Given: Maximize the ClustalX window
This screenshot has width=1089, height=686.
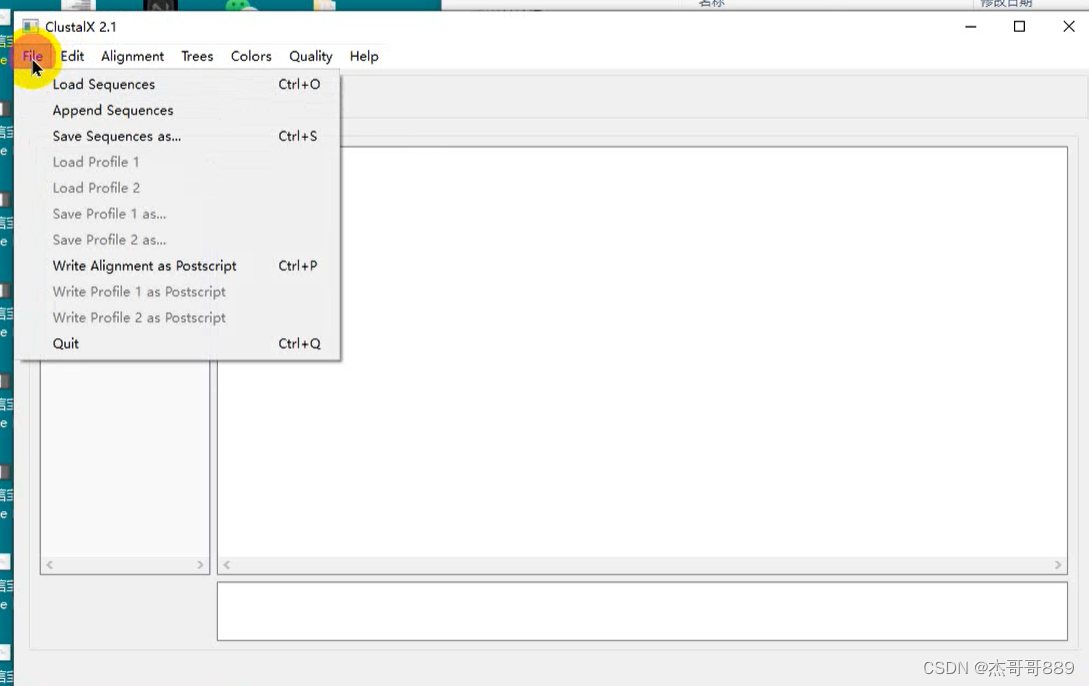Looking at the screenshot, I should [x=1020, y=26].
